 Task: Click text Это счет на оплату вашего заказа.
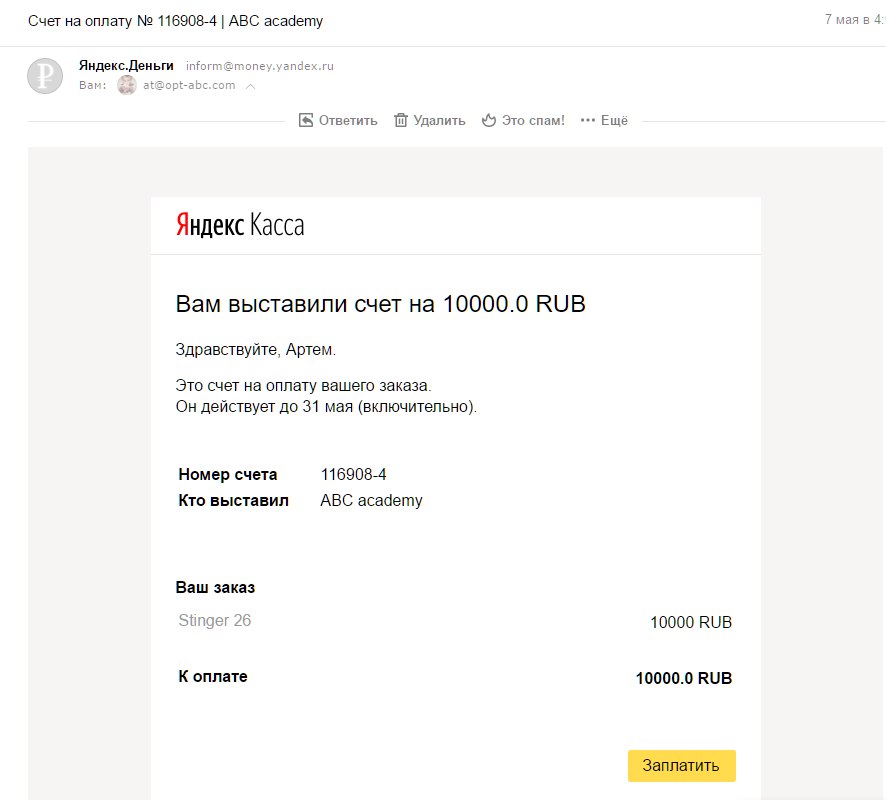303,386
